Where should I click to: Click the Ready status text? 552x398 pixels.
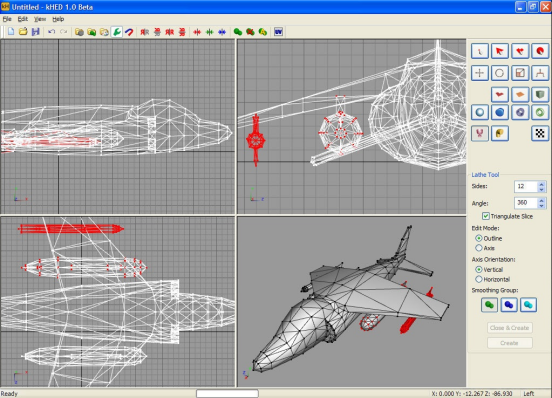(9, 393)
